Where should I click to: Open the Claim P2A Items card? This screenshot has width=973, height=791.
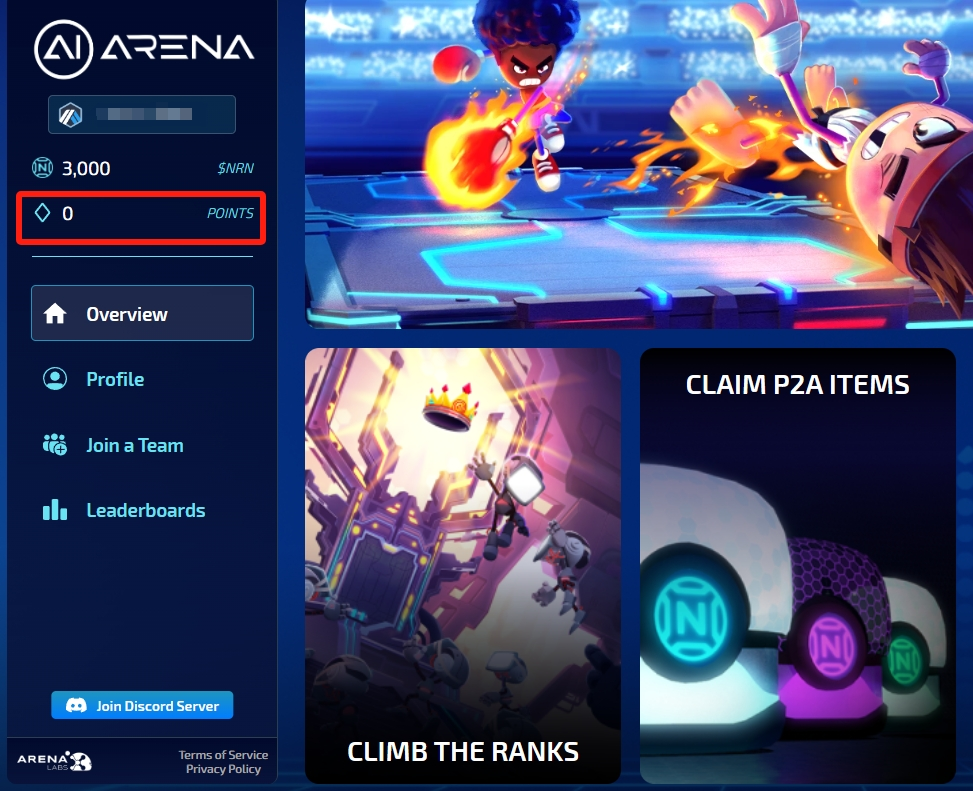tap(798, 566)
